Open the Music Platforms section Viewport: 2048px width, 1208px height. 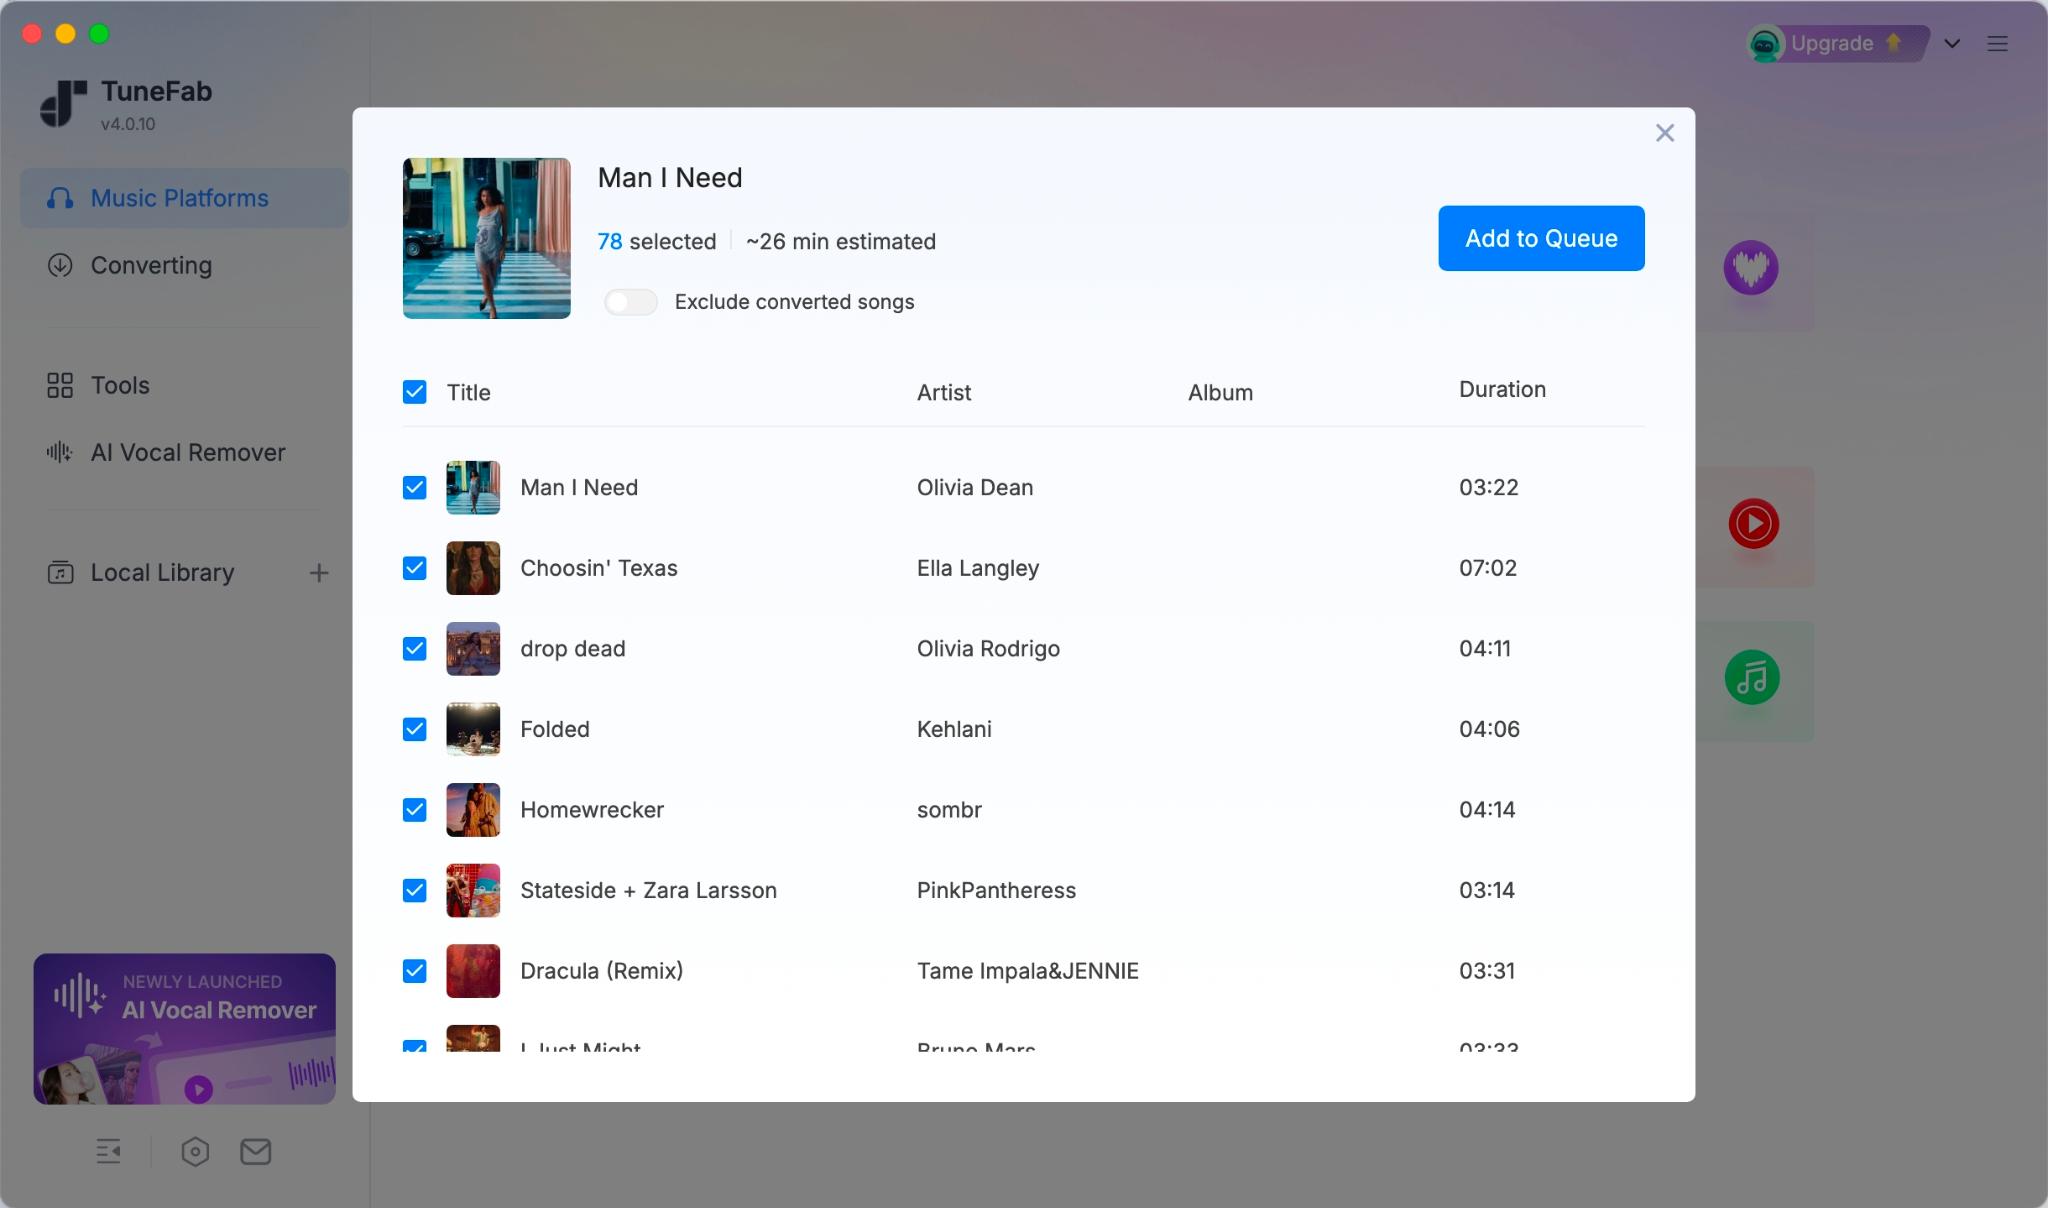coord(184,198)
